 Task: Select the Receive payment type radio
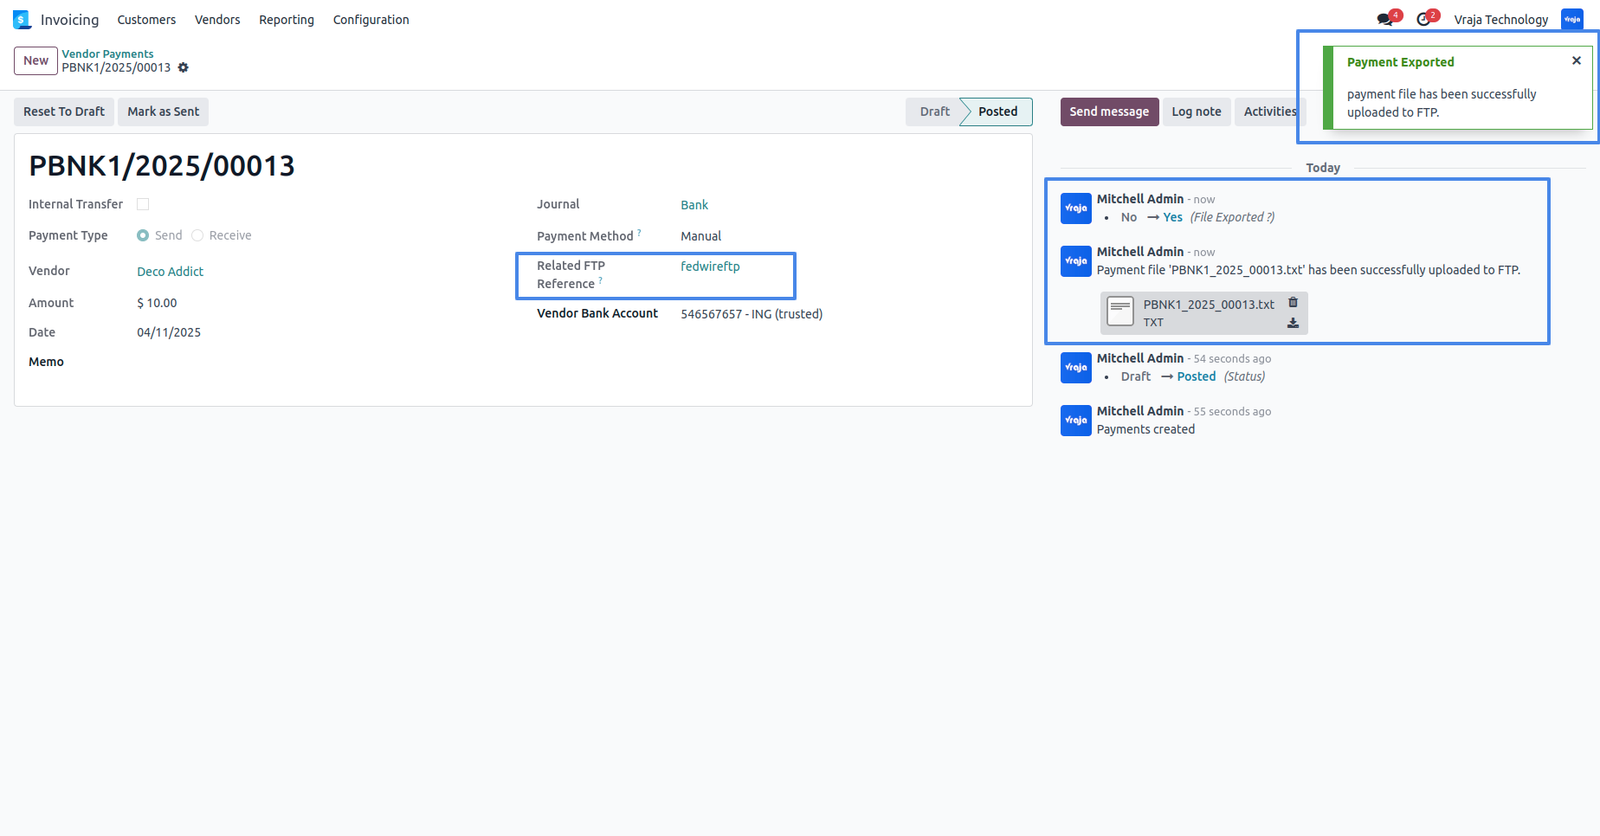point(197,236)
